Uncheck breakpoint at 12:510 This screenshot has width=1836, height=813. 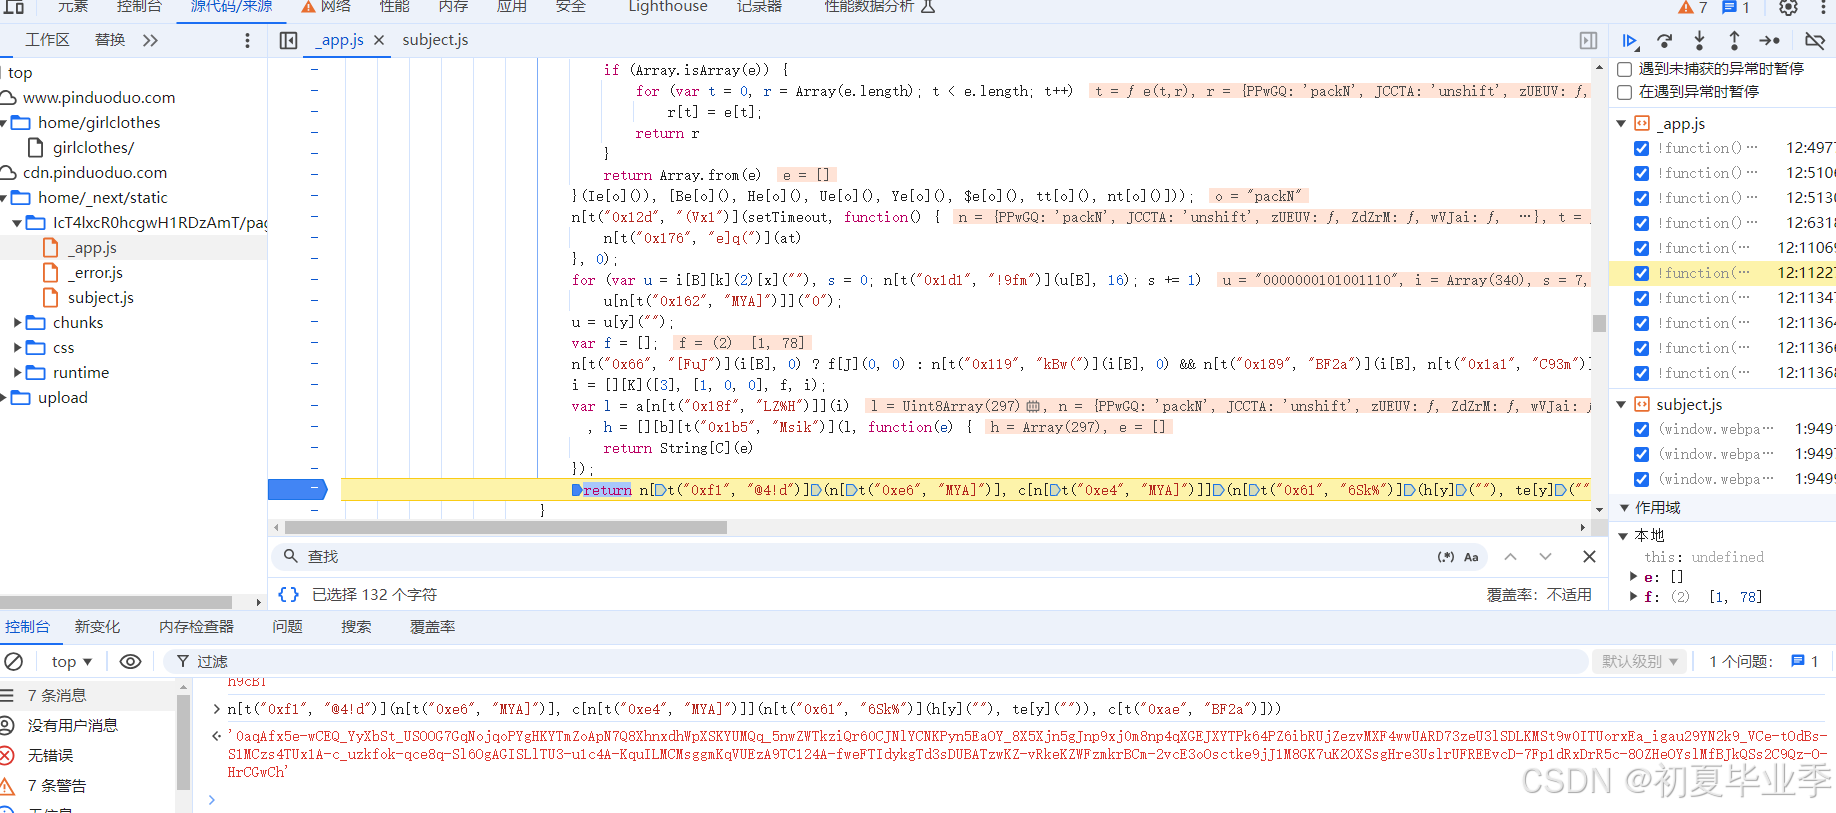tap(1641, 173)
